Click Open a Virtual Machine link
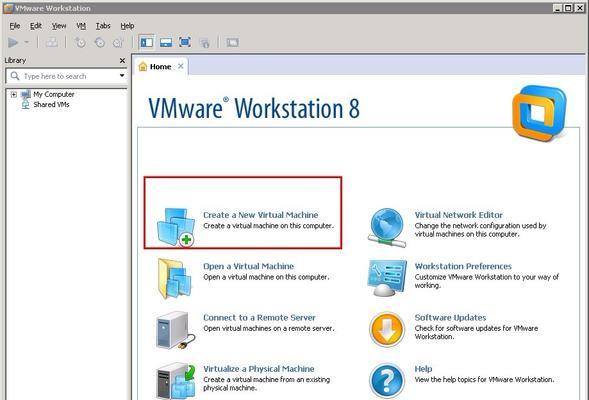The image size is (589, 400). pyautogui.click(x=248, y=266)
